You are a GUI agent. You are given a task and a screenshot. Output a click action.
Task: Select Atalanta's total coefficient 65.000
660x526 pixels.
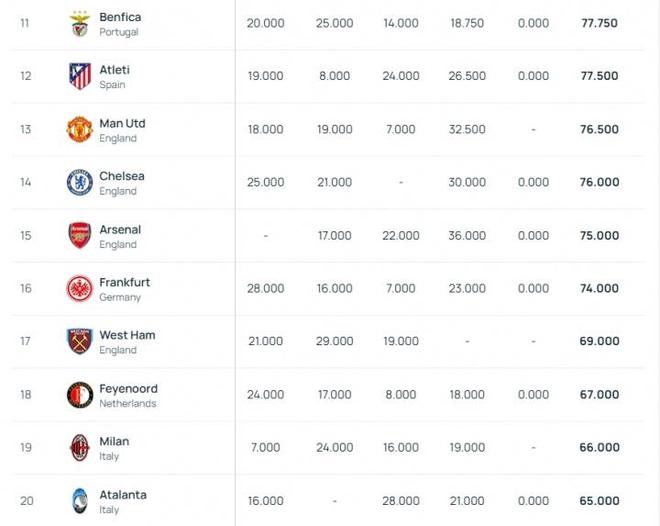(599, 501)
